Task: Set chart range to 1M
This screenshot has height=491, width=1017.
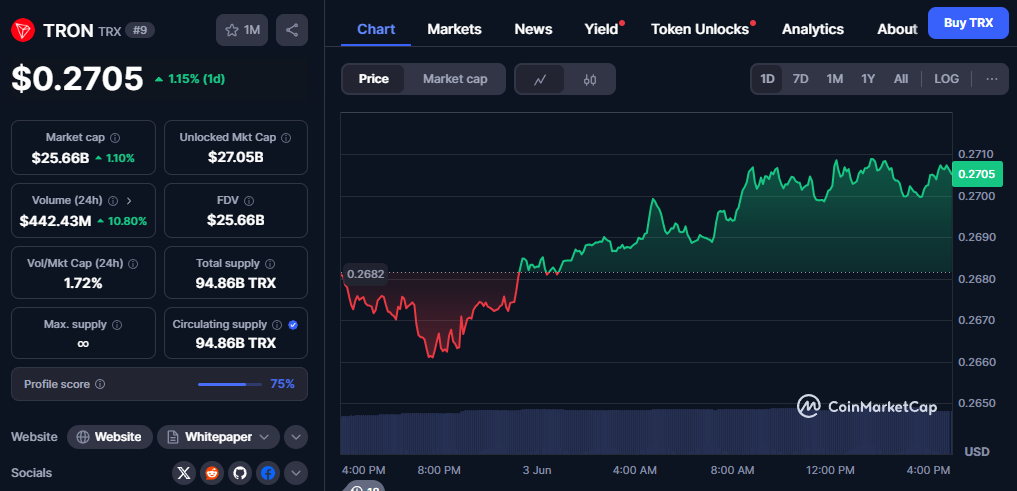Action: [x=834, y=79]
